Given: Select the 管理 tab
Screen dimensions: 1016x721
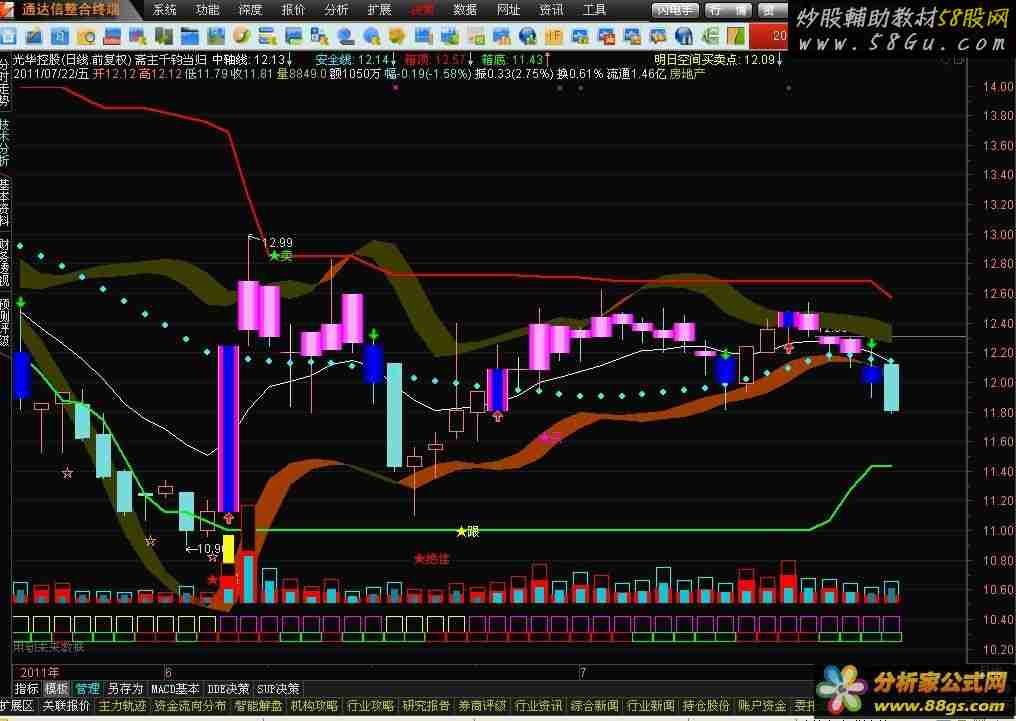Looking at the screenshot, I should [x=87, y=689].
